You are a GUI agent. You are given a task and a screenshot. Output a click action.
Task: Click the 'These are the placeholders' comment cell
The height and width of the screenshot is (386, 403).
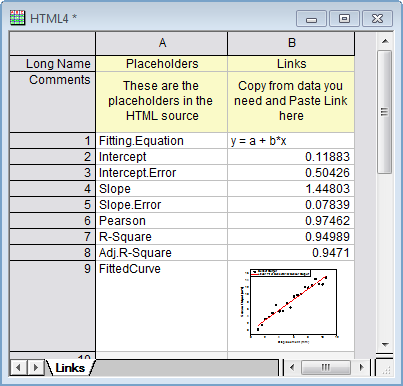[x=162, y=102]
